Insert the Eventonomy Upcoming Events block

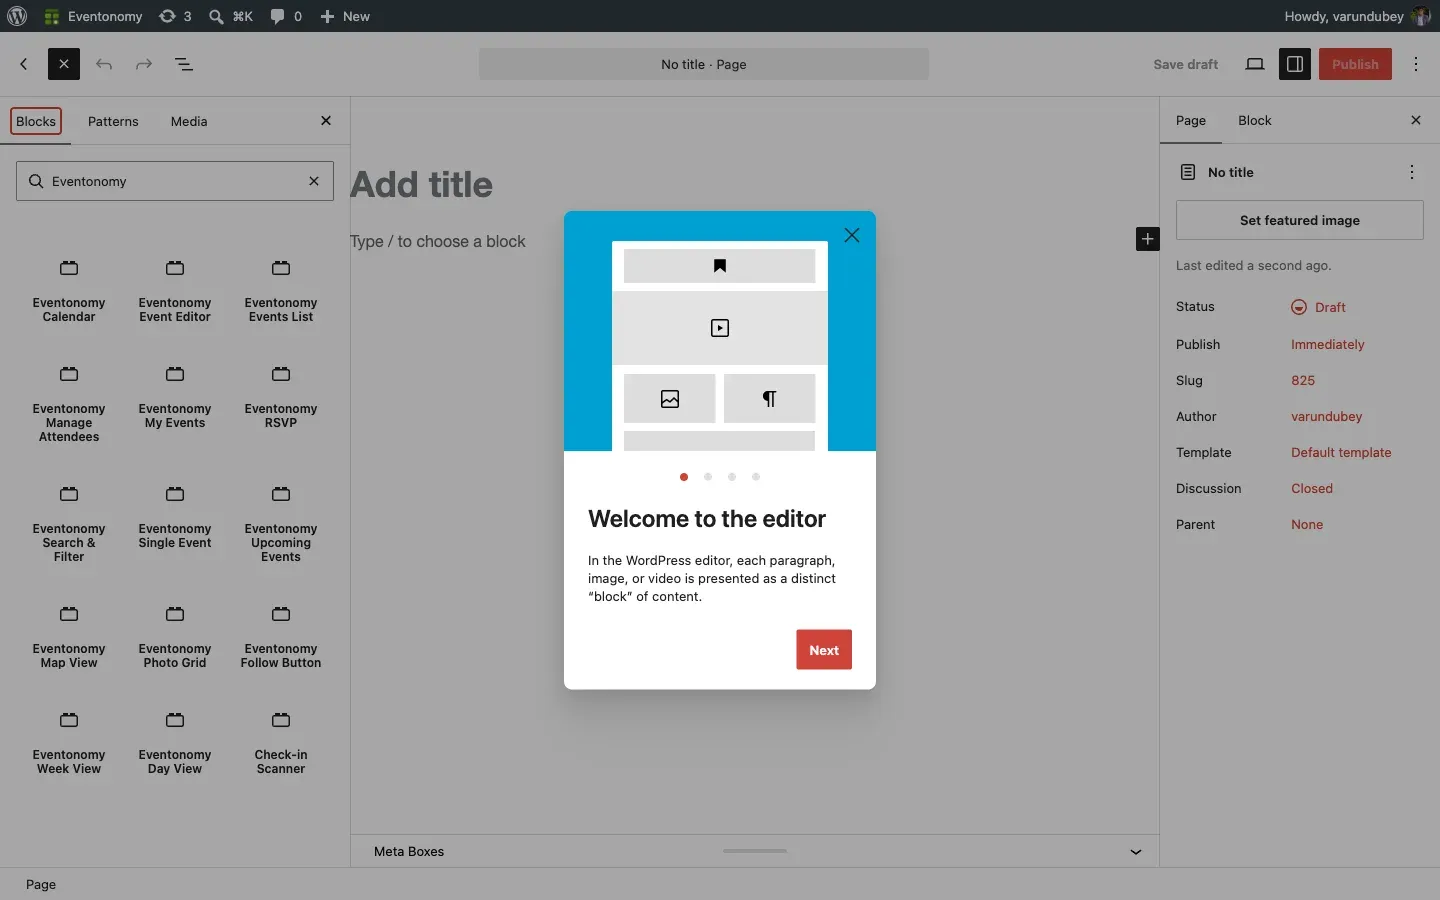coord(281,524)
